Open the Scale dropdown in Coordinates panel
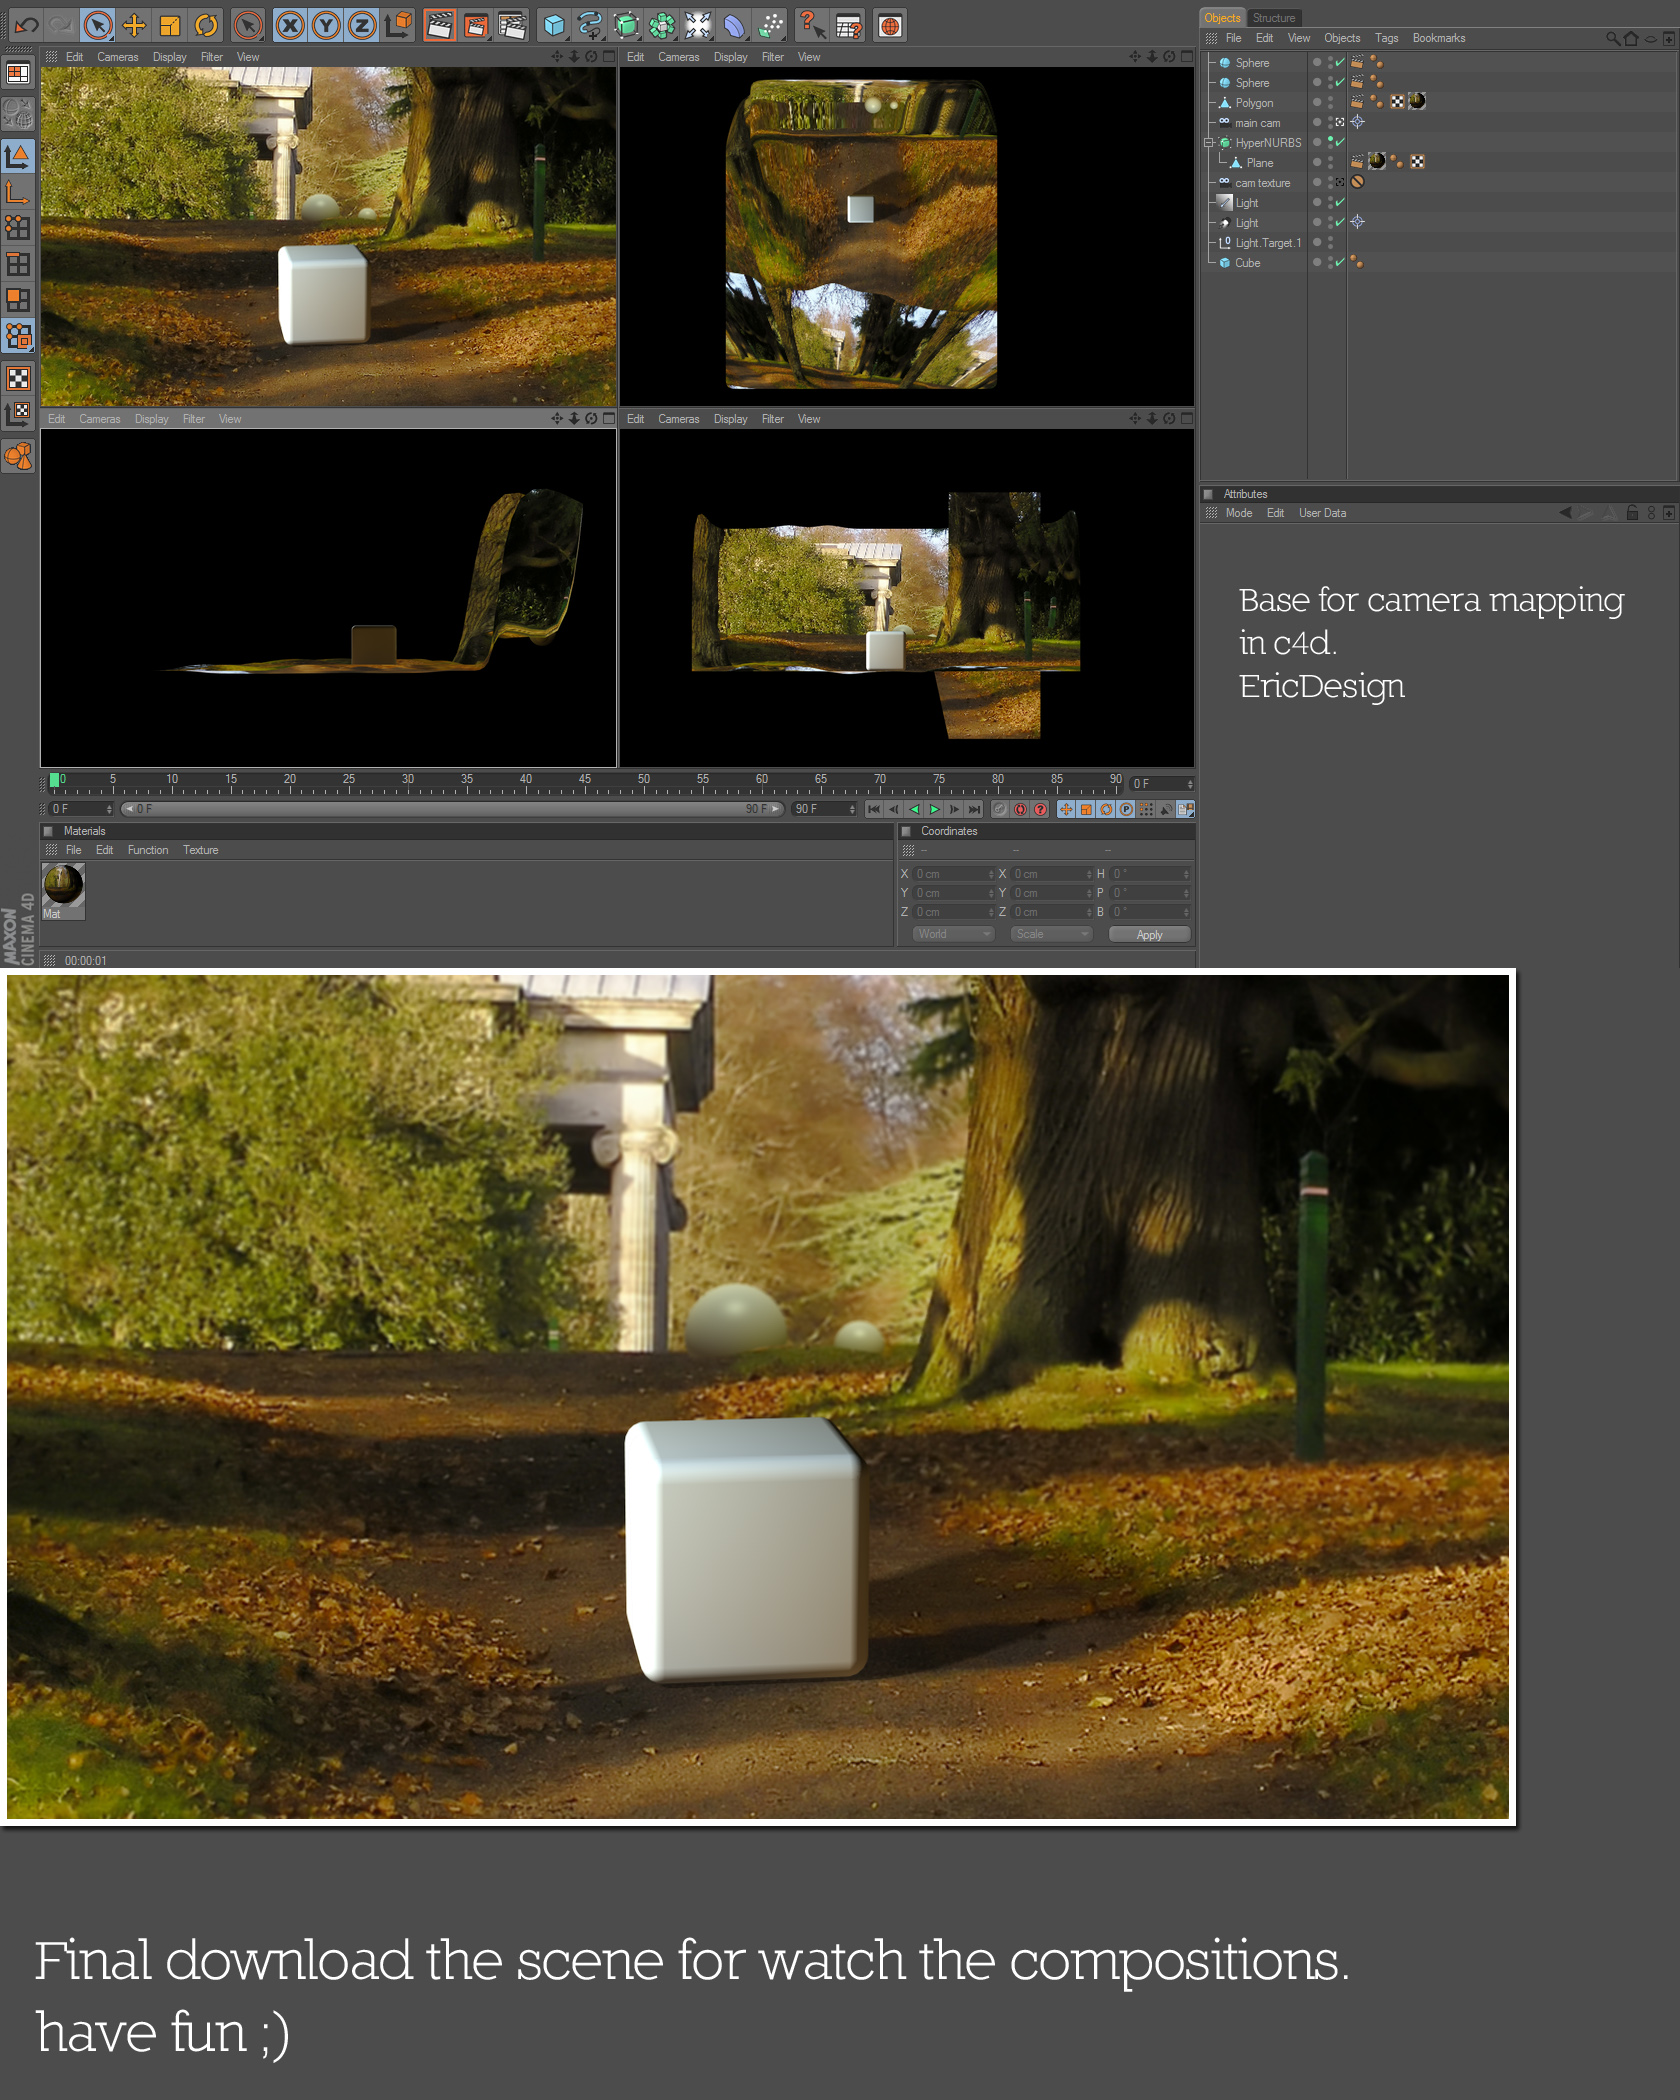This screenshot has width=1680, height=2100. [1050, 934]
